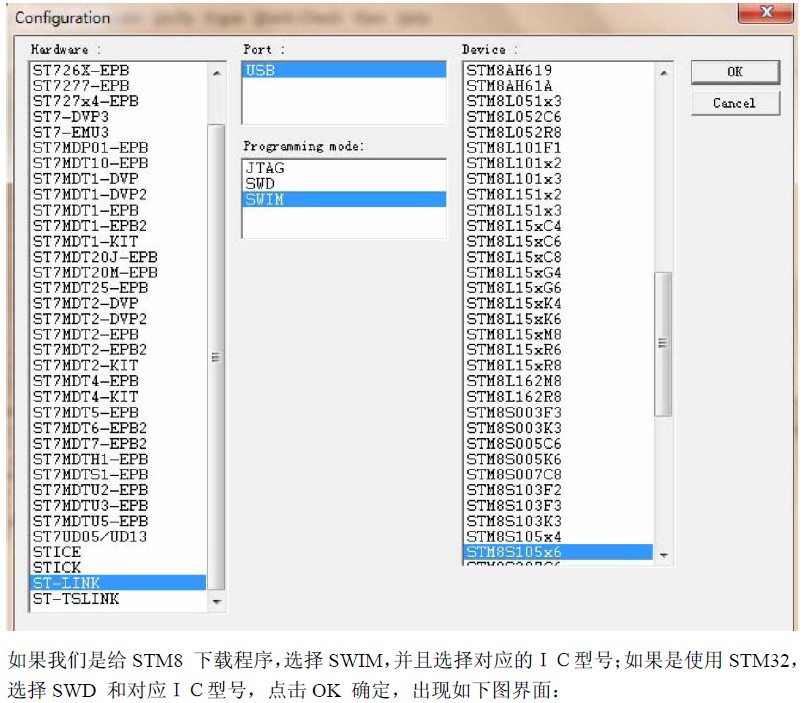Select STM8S005C6 device
807x703 pixels.
point(558,444)
